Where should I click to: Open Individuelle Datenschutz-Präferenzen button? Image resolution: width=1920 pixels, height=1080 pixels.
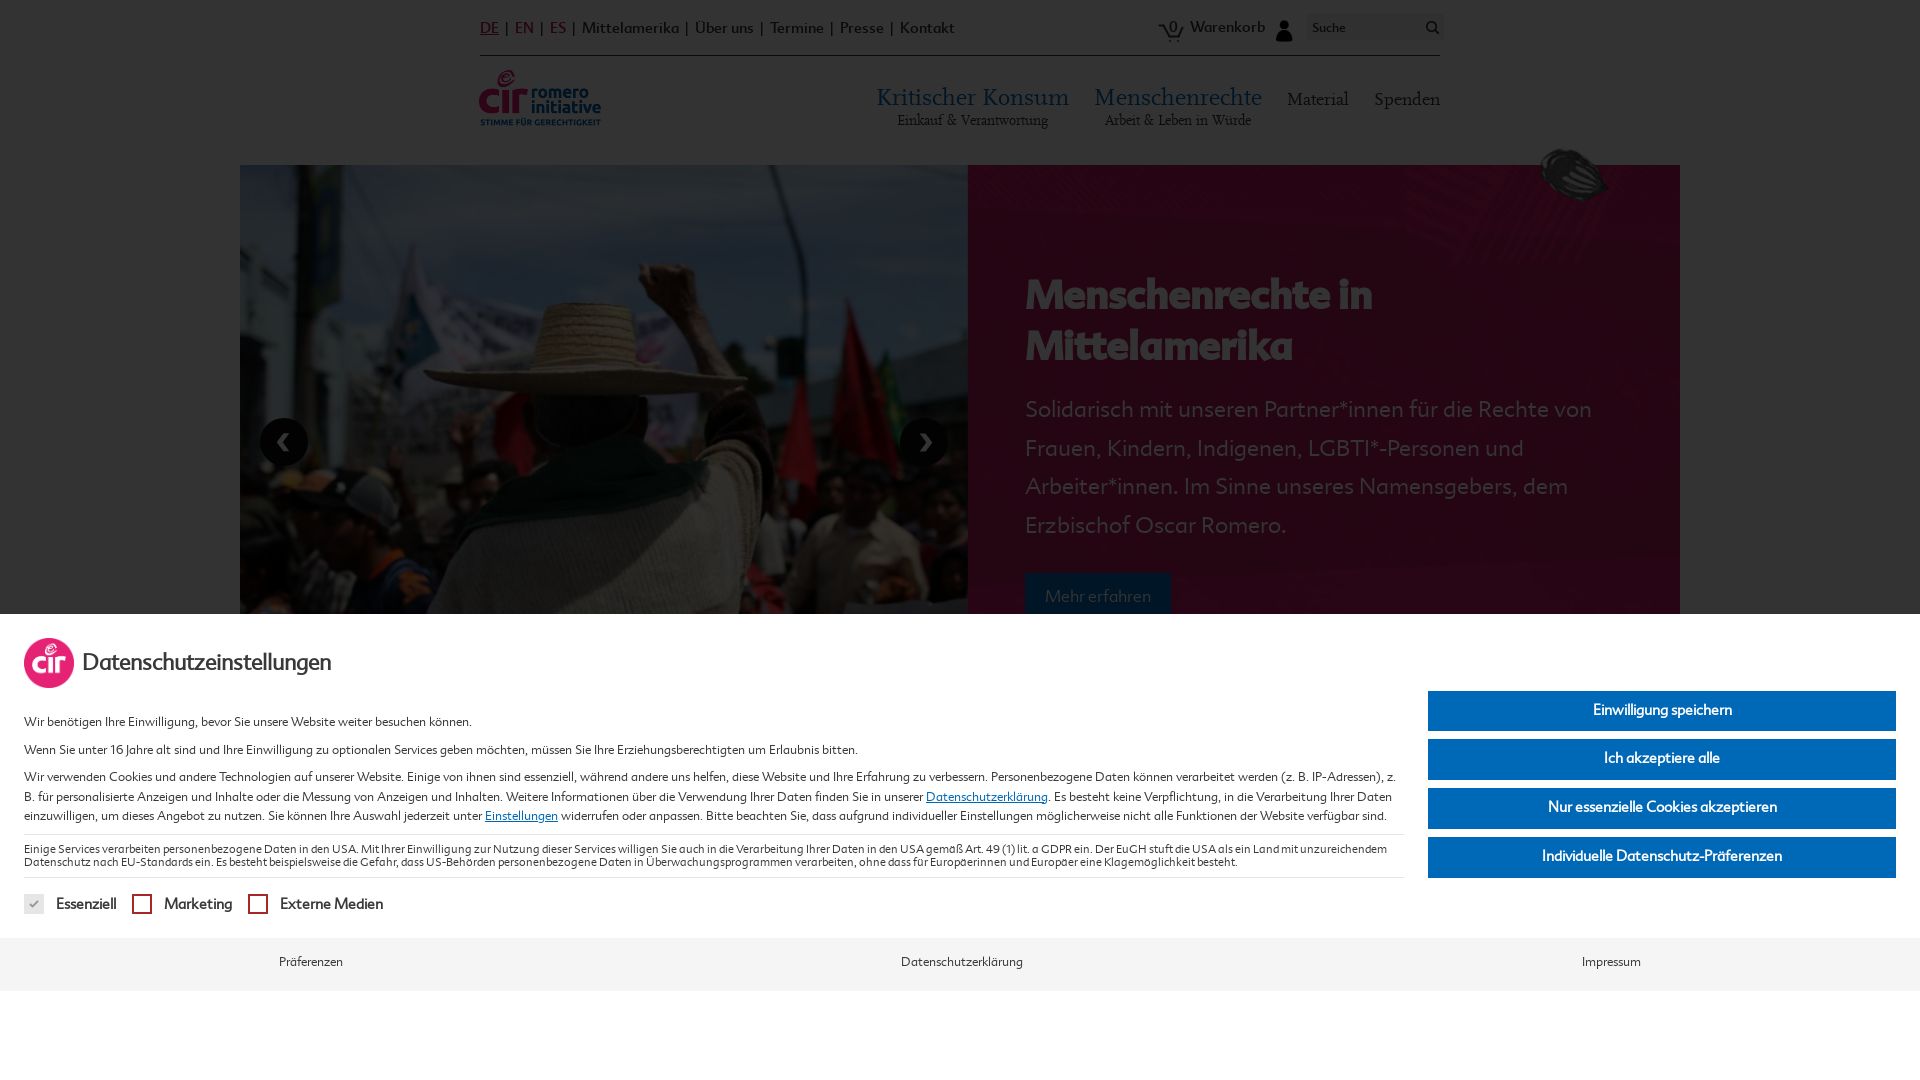coord(1662,857)
